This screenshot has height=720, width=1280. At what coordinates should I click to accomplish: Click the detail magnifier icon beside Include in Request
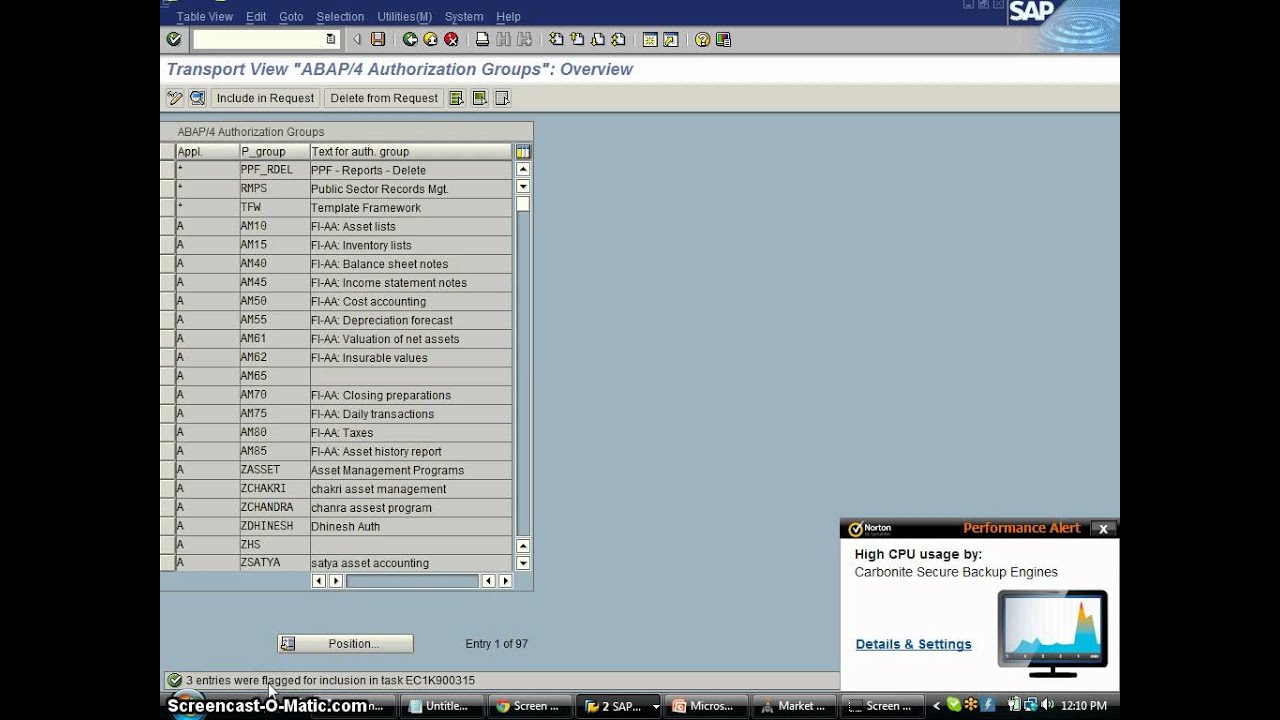click(197, 98)
